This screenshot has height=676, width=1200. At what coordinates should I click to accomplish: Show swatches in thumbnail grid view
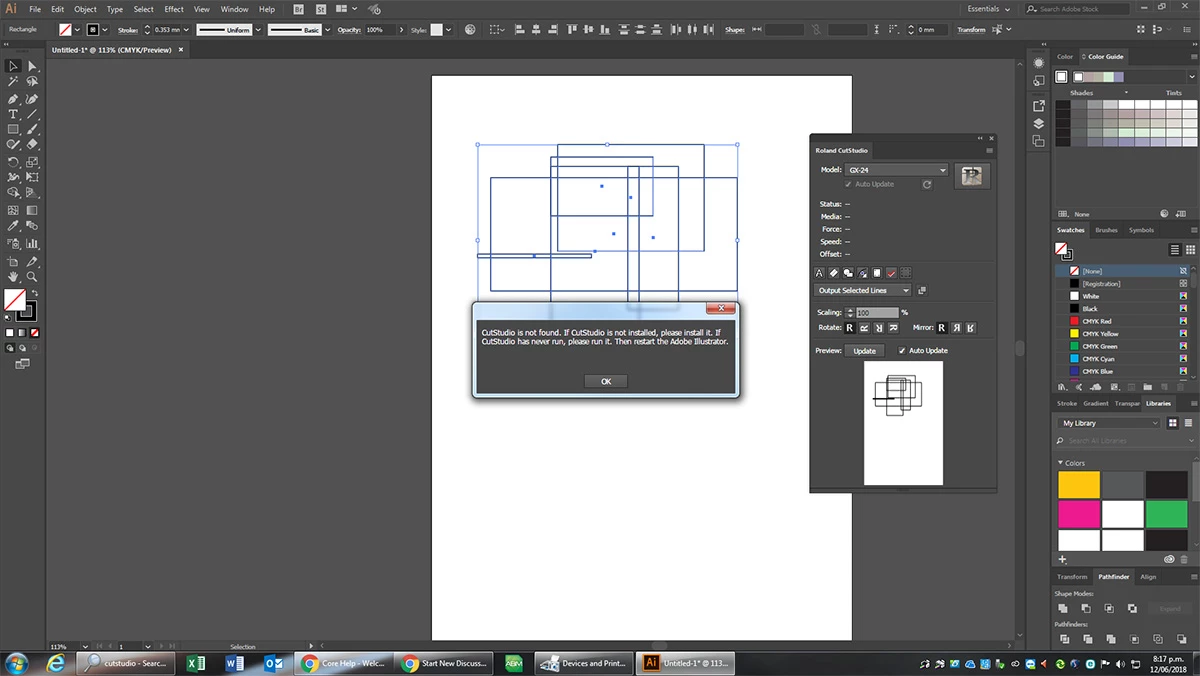pyautogui.click(x=1189, y=250)
